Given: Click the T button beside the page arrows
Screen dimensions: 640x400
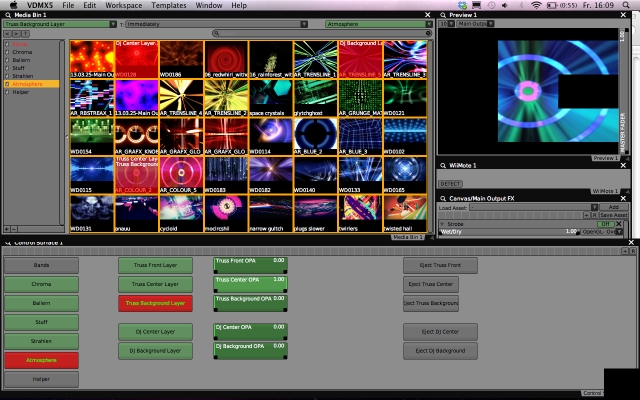Looking at the screenshot, I should [x=25, y=34].
